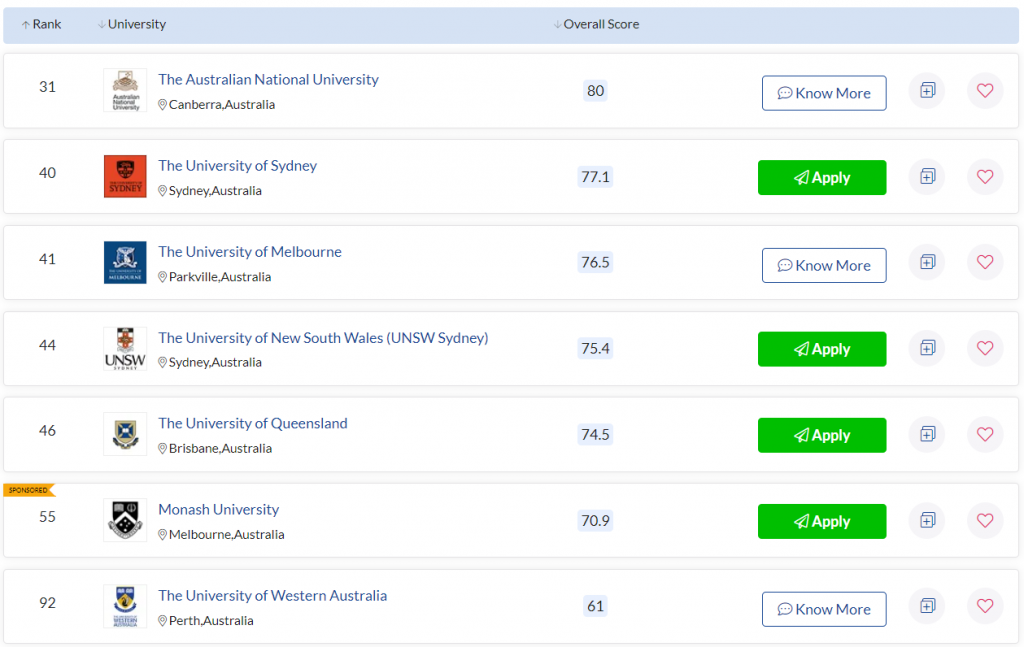Image resolution: width=1024 pixels, height=647 pixels.
Task: Add University of Melbourne to compare list
Action: tap(927, 263)
